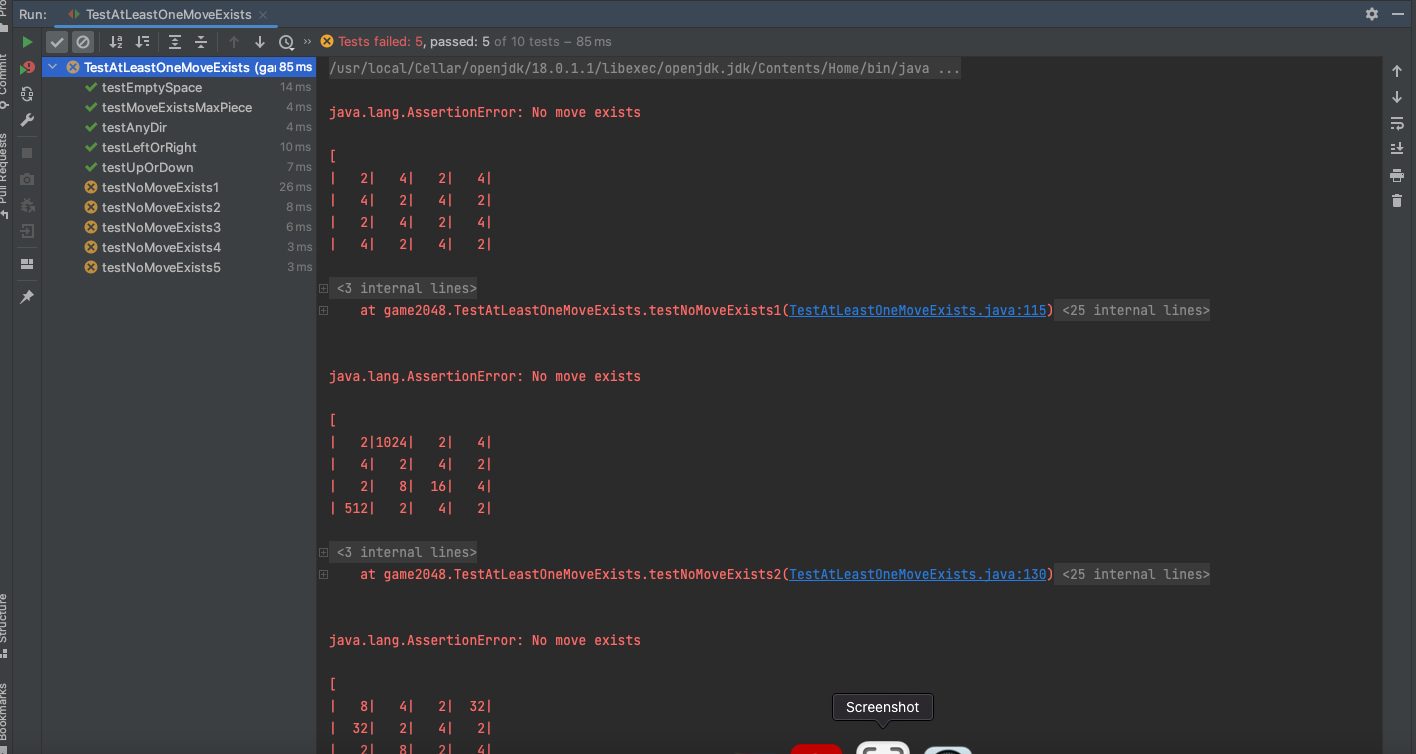
Task: Open Run panel settings gear
Action: coord(1372,14)
